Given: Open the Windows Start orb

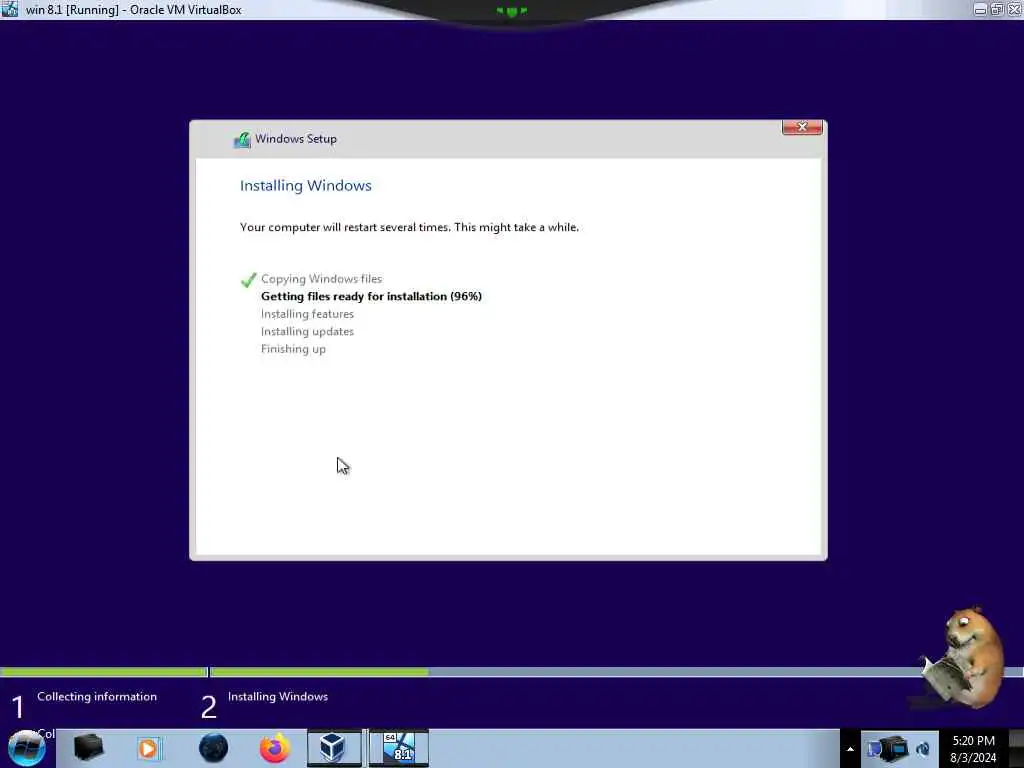Looking at the screenshot, I should [26, 748].
